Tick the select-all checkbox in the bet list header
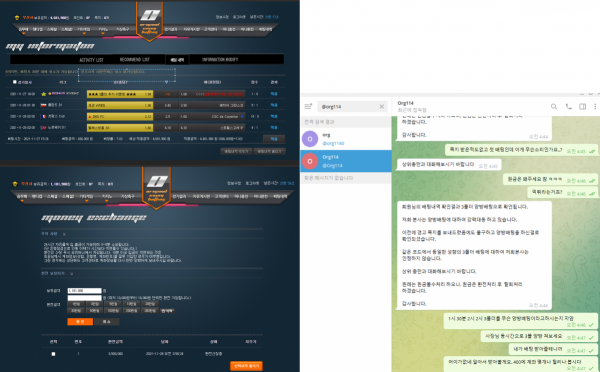 [x=15, y=82]
